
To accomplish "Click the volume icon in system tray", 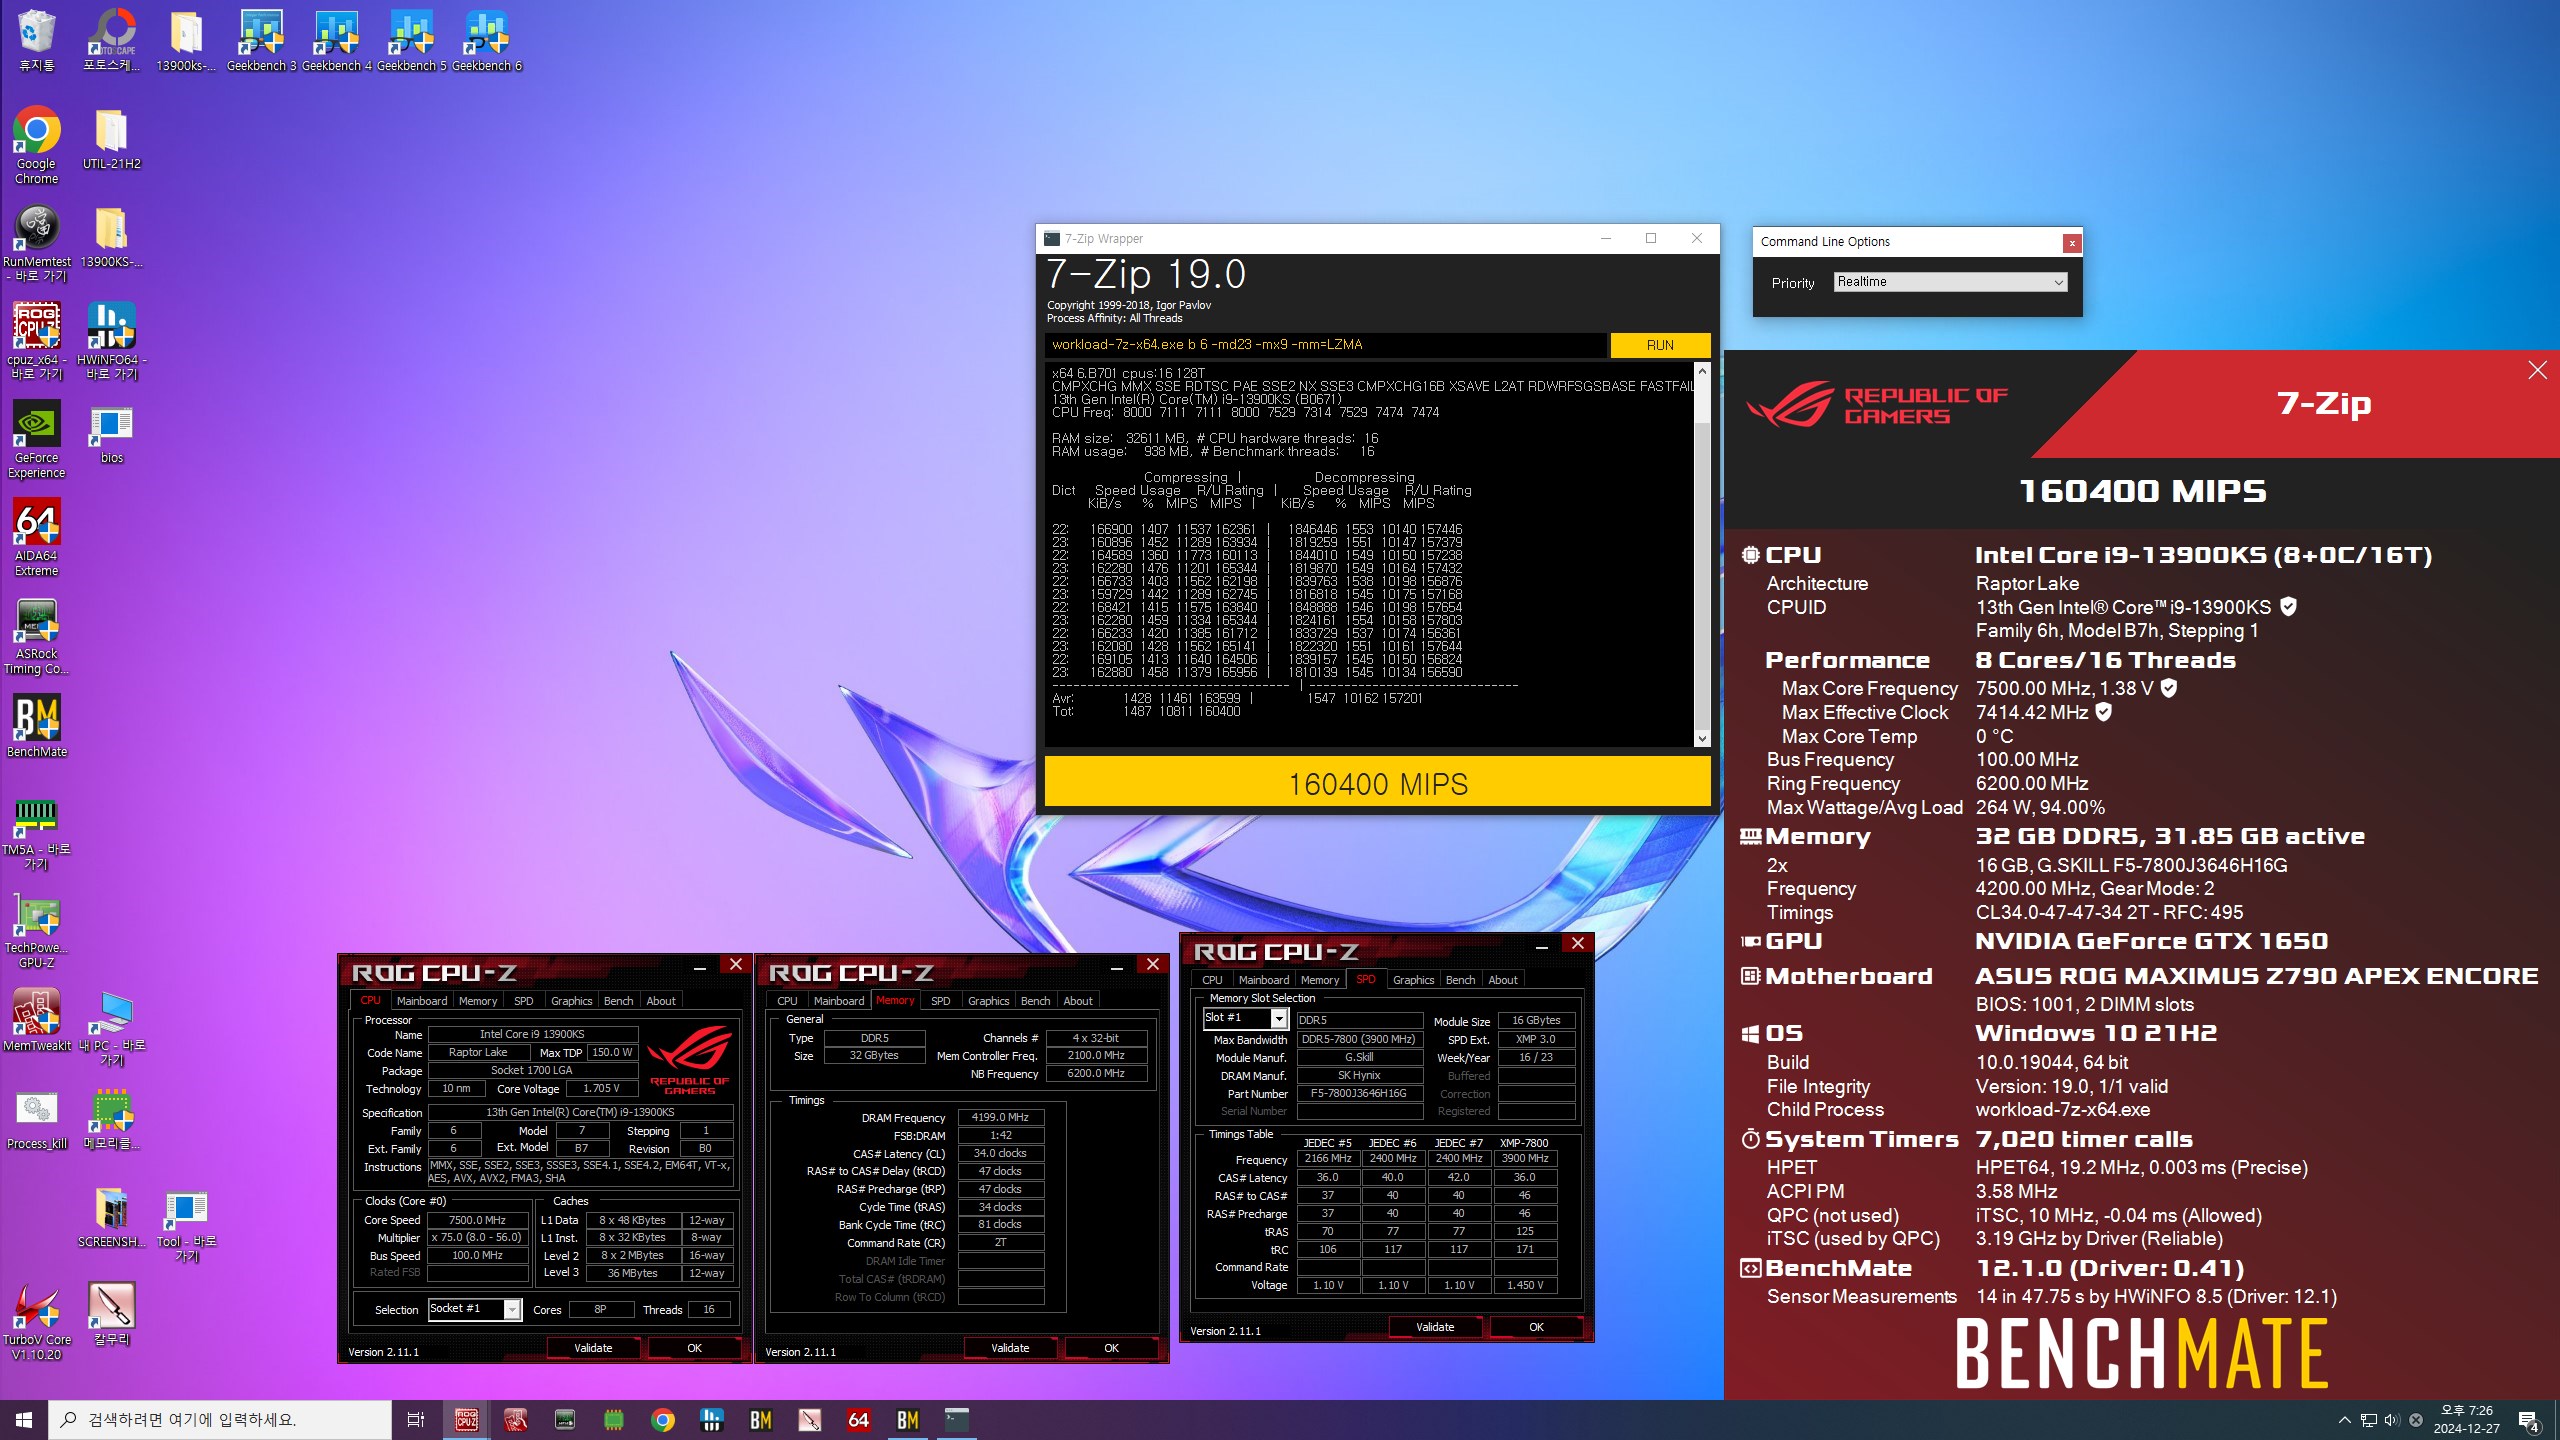I will 2391,1420.
